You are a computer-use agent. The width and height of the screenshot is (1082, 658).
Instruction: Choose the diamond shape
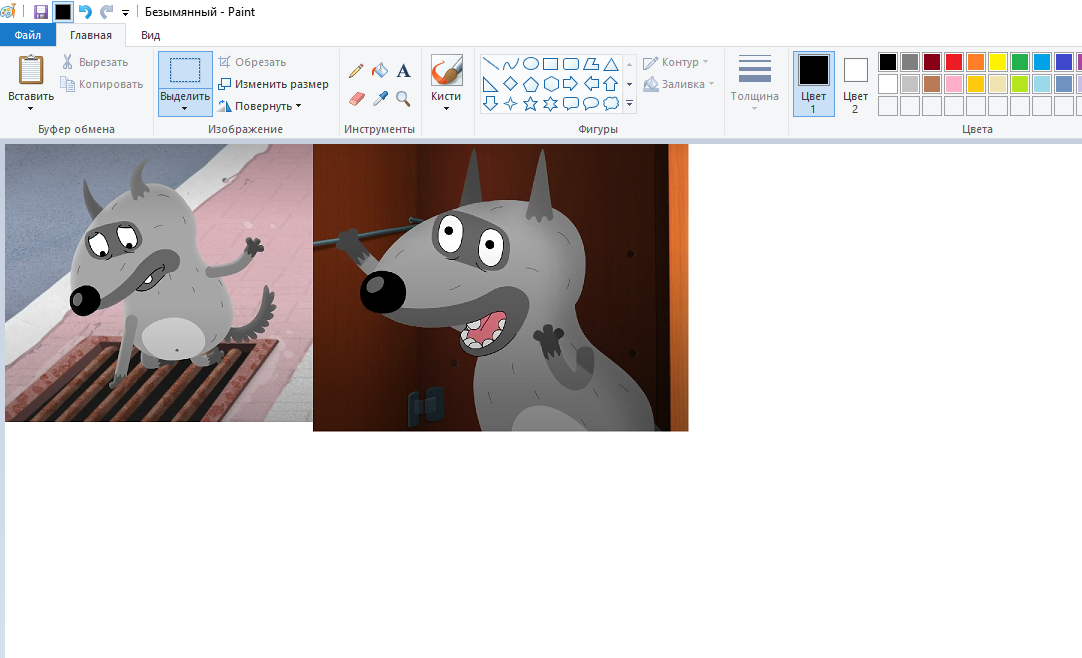pos(511,84)
